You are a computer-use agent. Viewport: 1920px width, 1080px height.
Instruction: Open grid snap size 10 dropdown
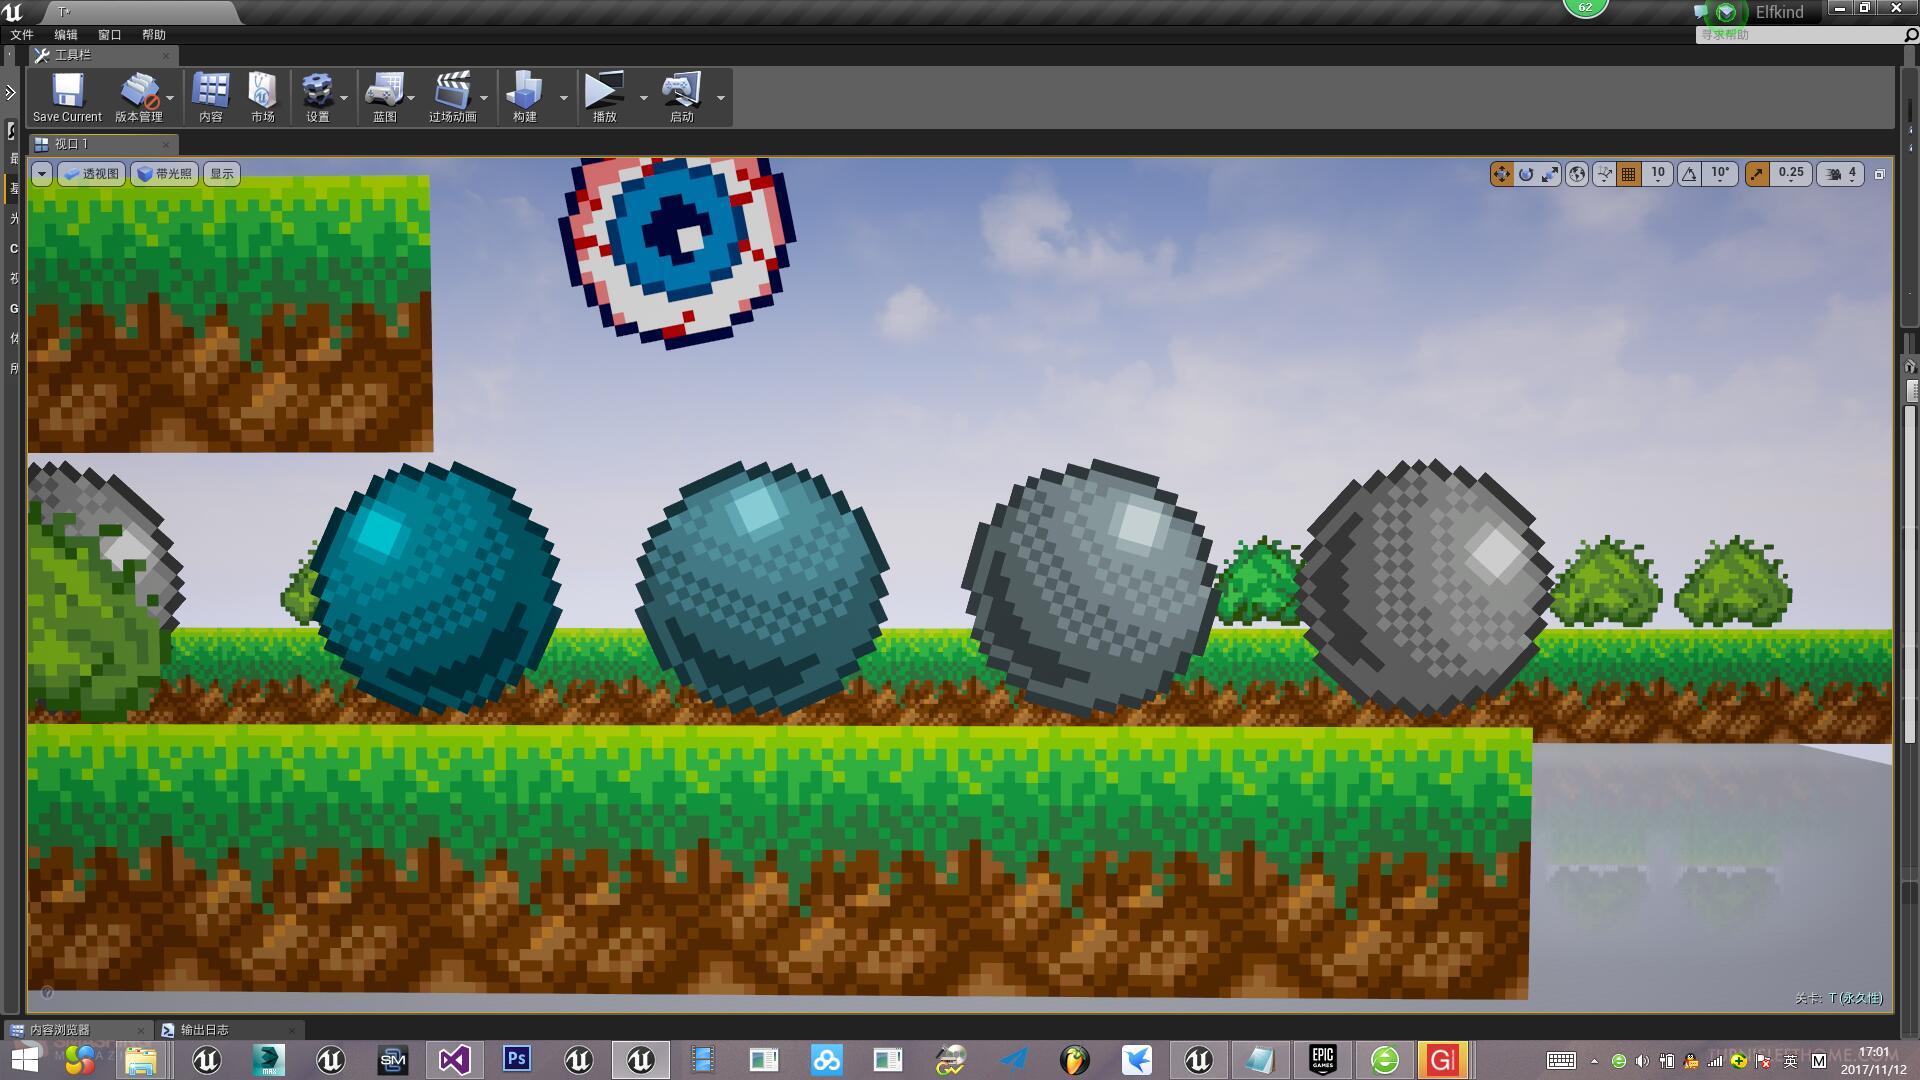click(x=1657, y=174)
